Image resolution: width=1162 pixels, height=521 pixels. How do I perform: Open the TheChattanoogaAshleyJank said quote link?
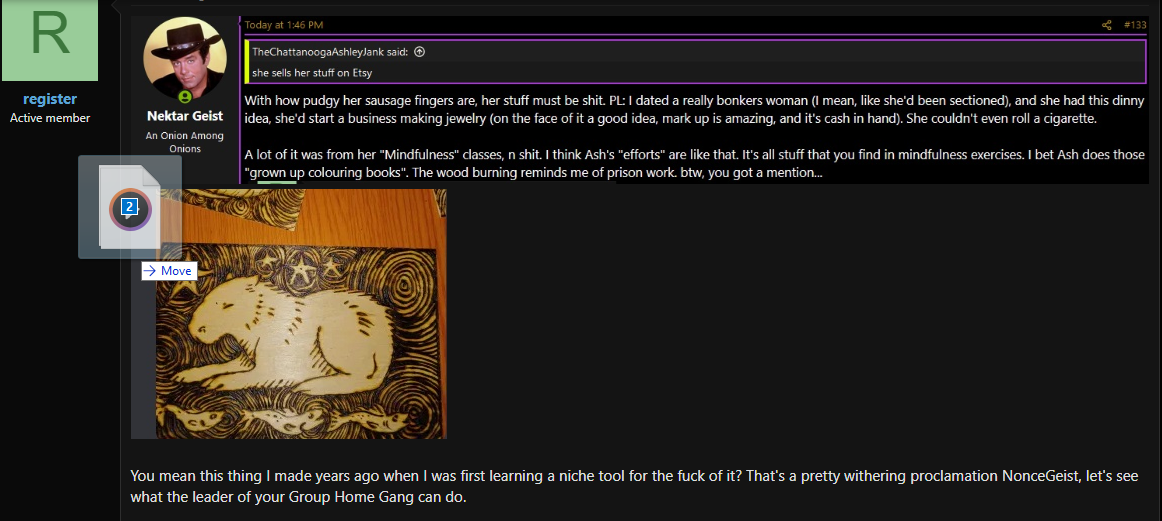330,52
